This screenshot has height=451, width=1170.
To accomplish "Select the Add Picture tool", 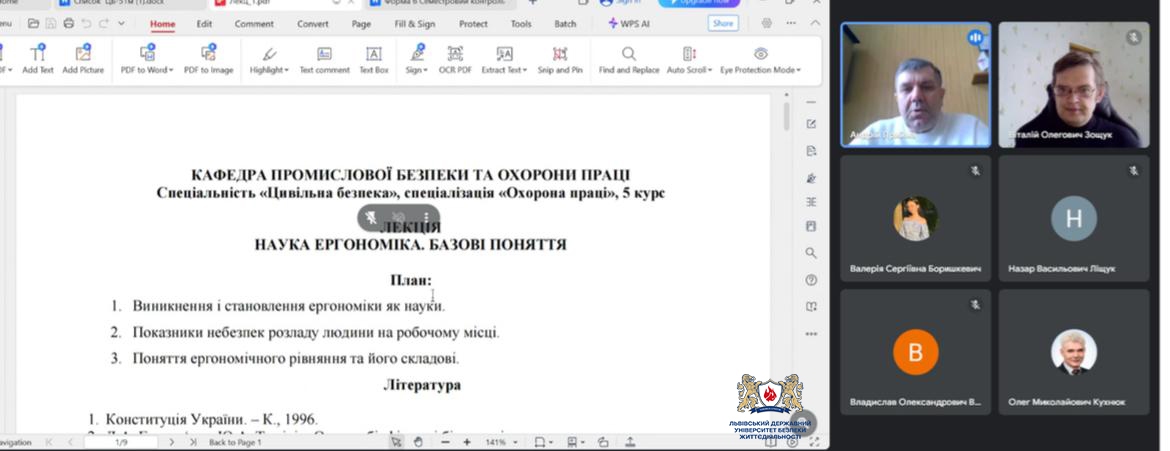I will click(83, 59).
